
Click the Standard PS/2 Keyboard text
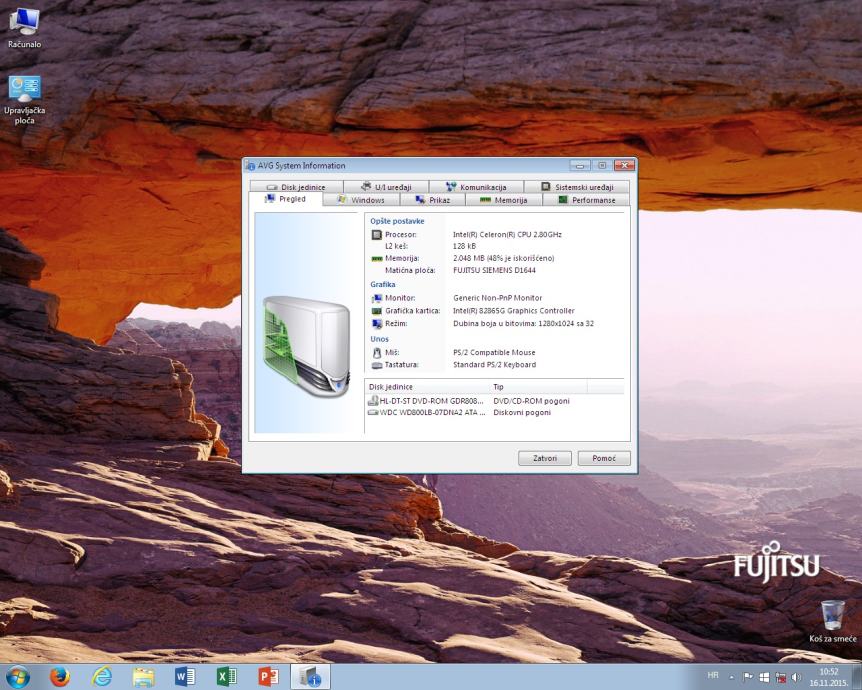point(494,365)
